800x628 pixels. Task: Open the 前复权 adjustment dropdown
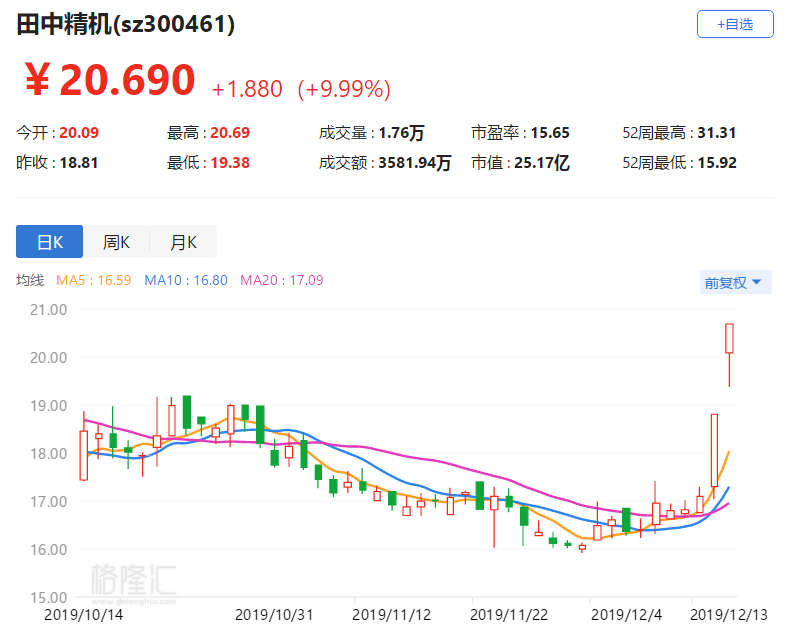click(x=735, y=282)
